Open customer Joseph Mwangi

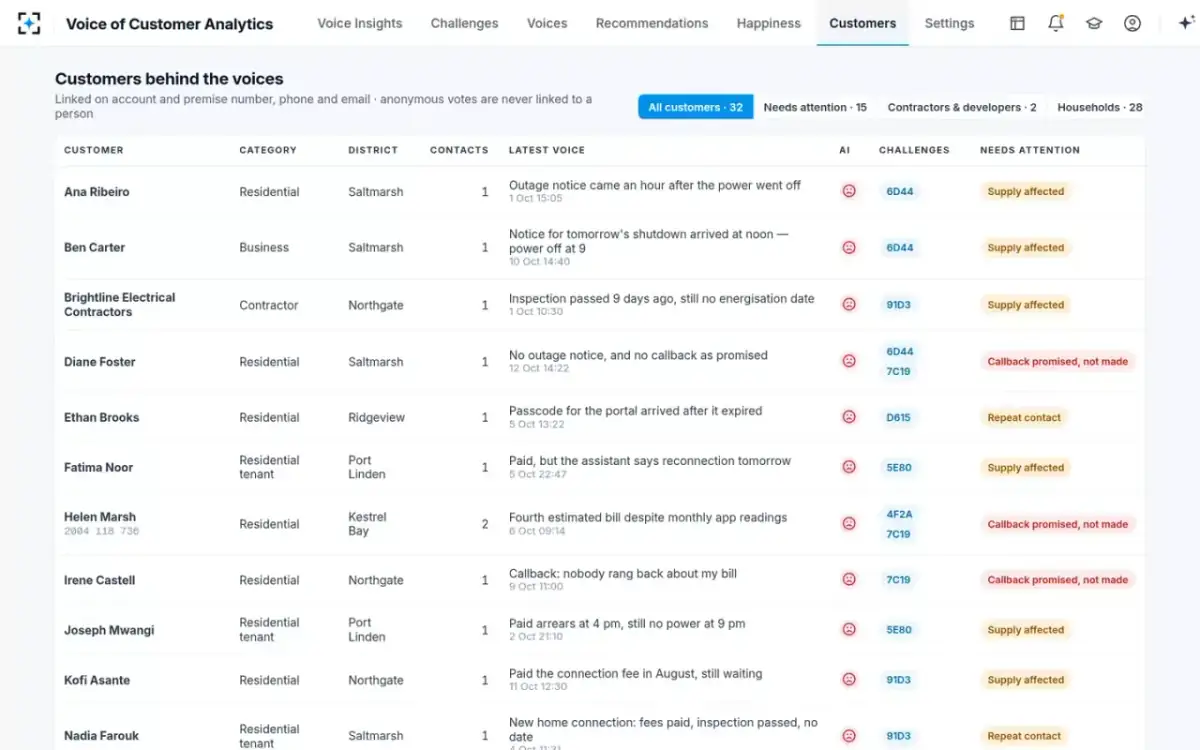click(x=109, y=631)
